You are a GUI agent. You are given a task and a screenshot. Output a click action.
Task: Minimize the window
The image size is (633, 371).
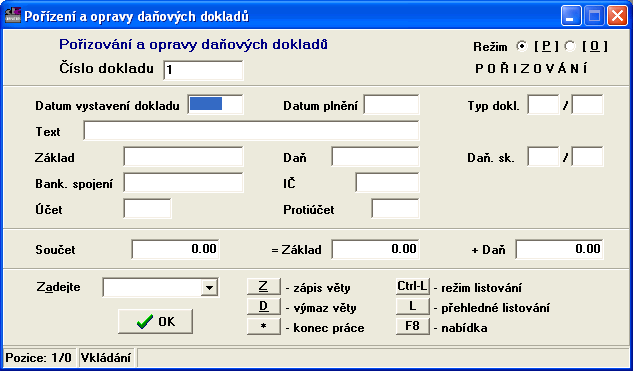pyautogui.click(x=570, y=16)
